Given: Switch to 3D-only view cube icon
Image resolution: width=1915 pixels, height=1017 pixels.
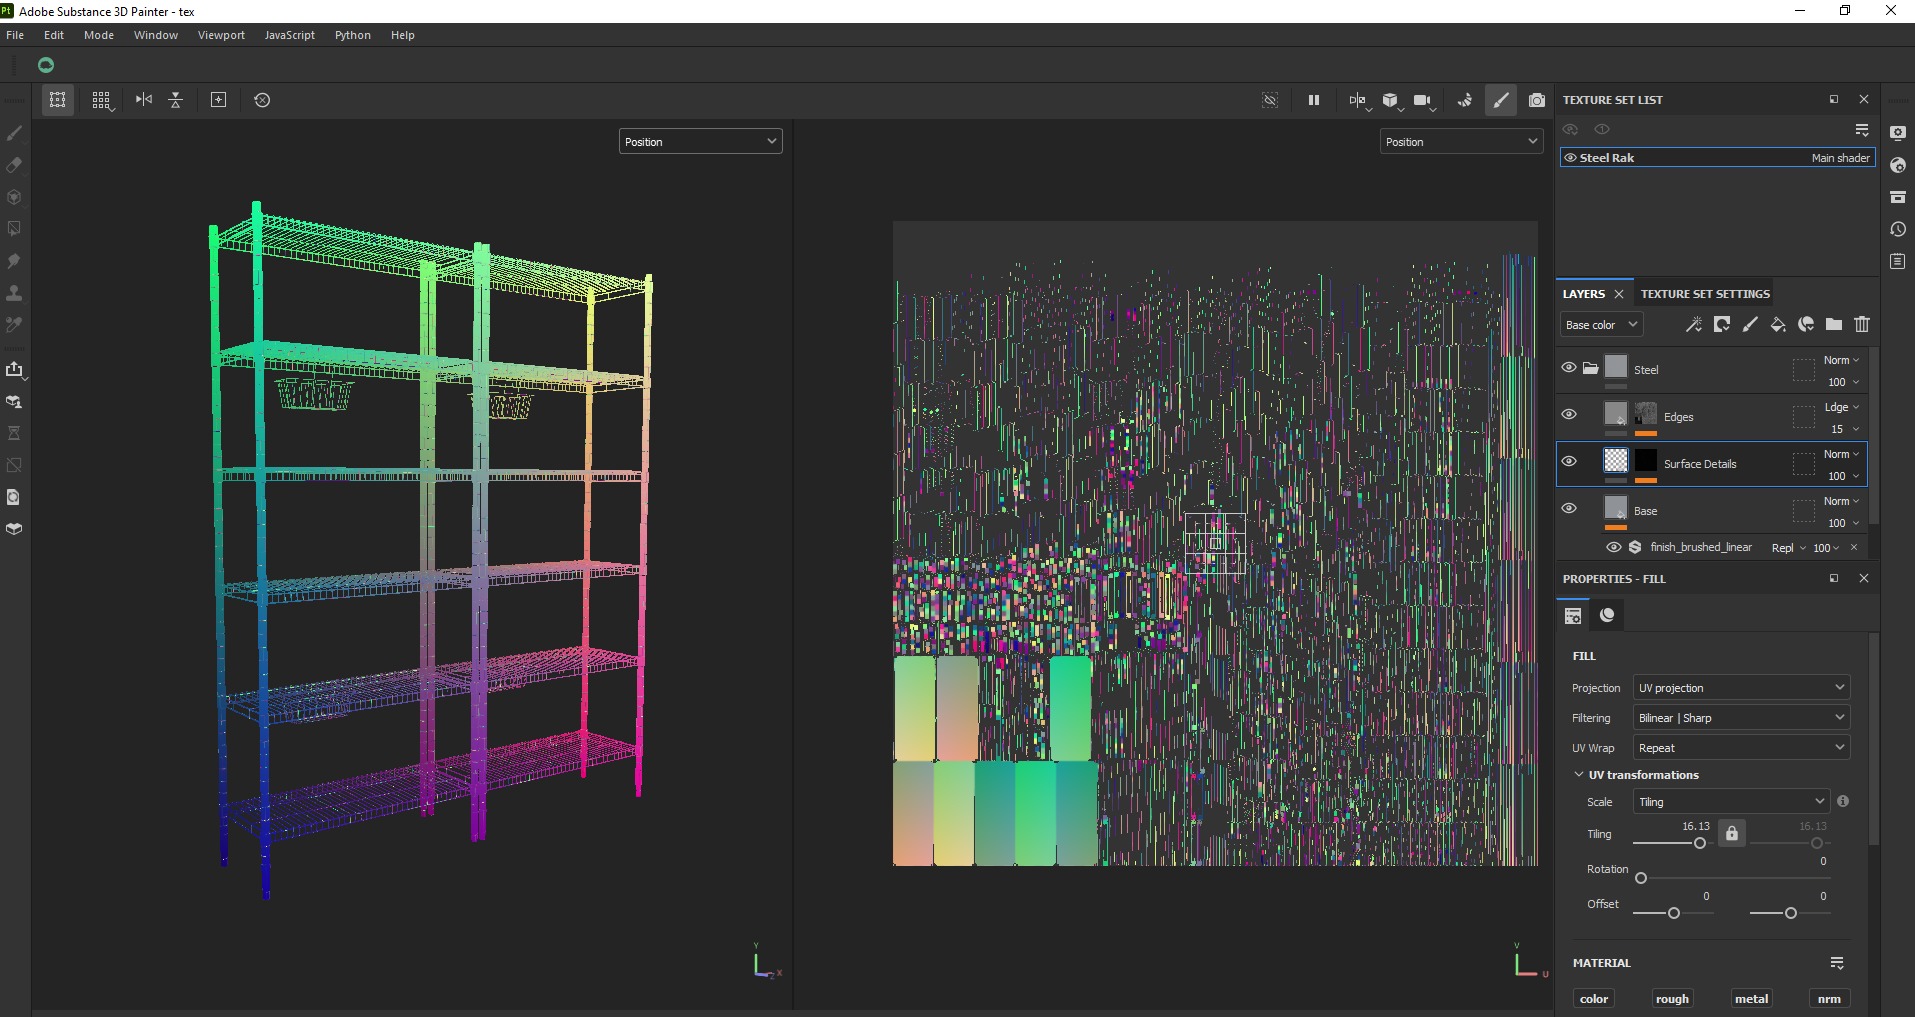Looking at the screenshot, I should [x=1391, y=100].
